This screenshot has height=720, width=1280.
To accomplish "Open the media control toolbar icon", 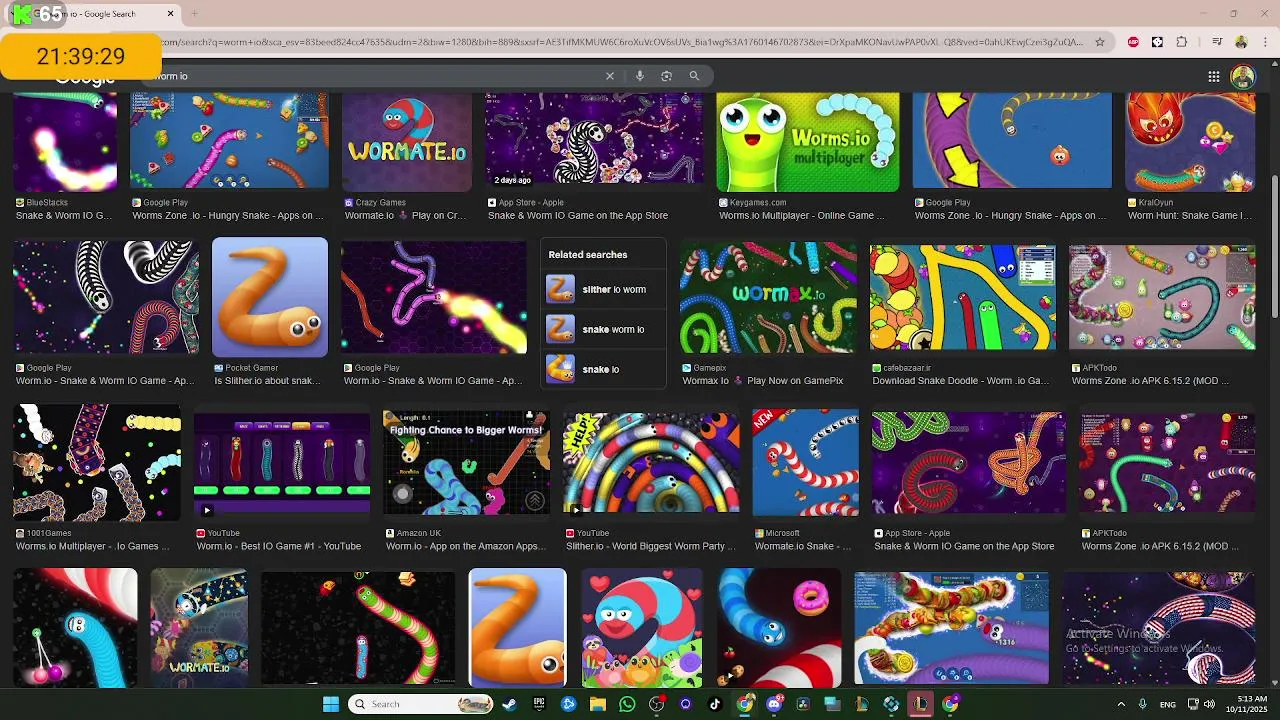I will point(1217,42).
